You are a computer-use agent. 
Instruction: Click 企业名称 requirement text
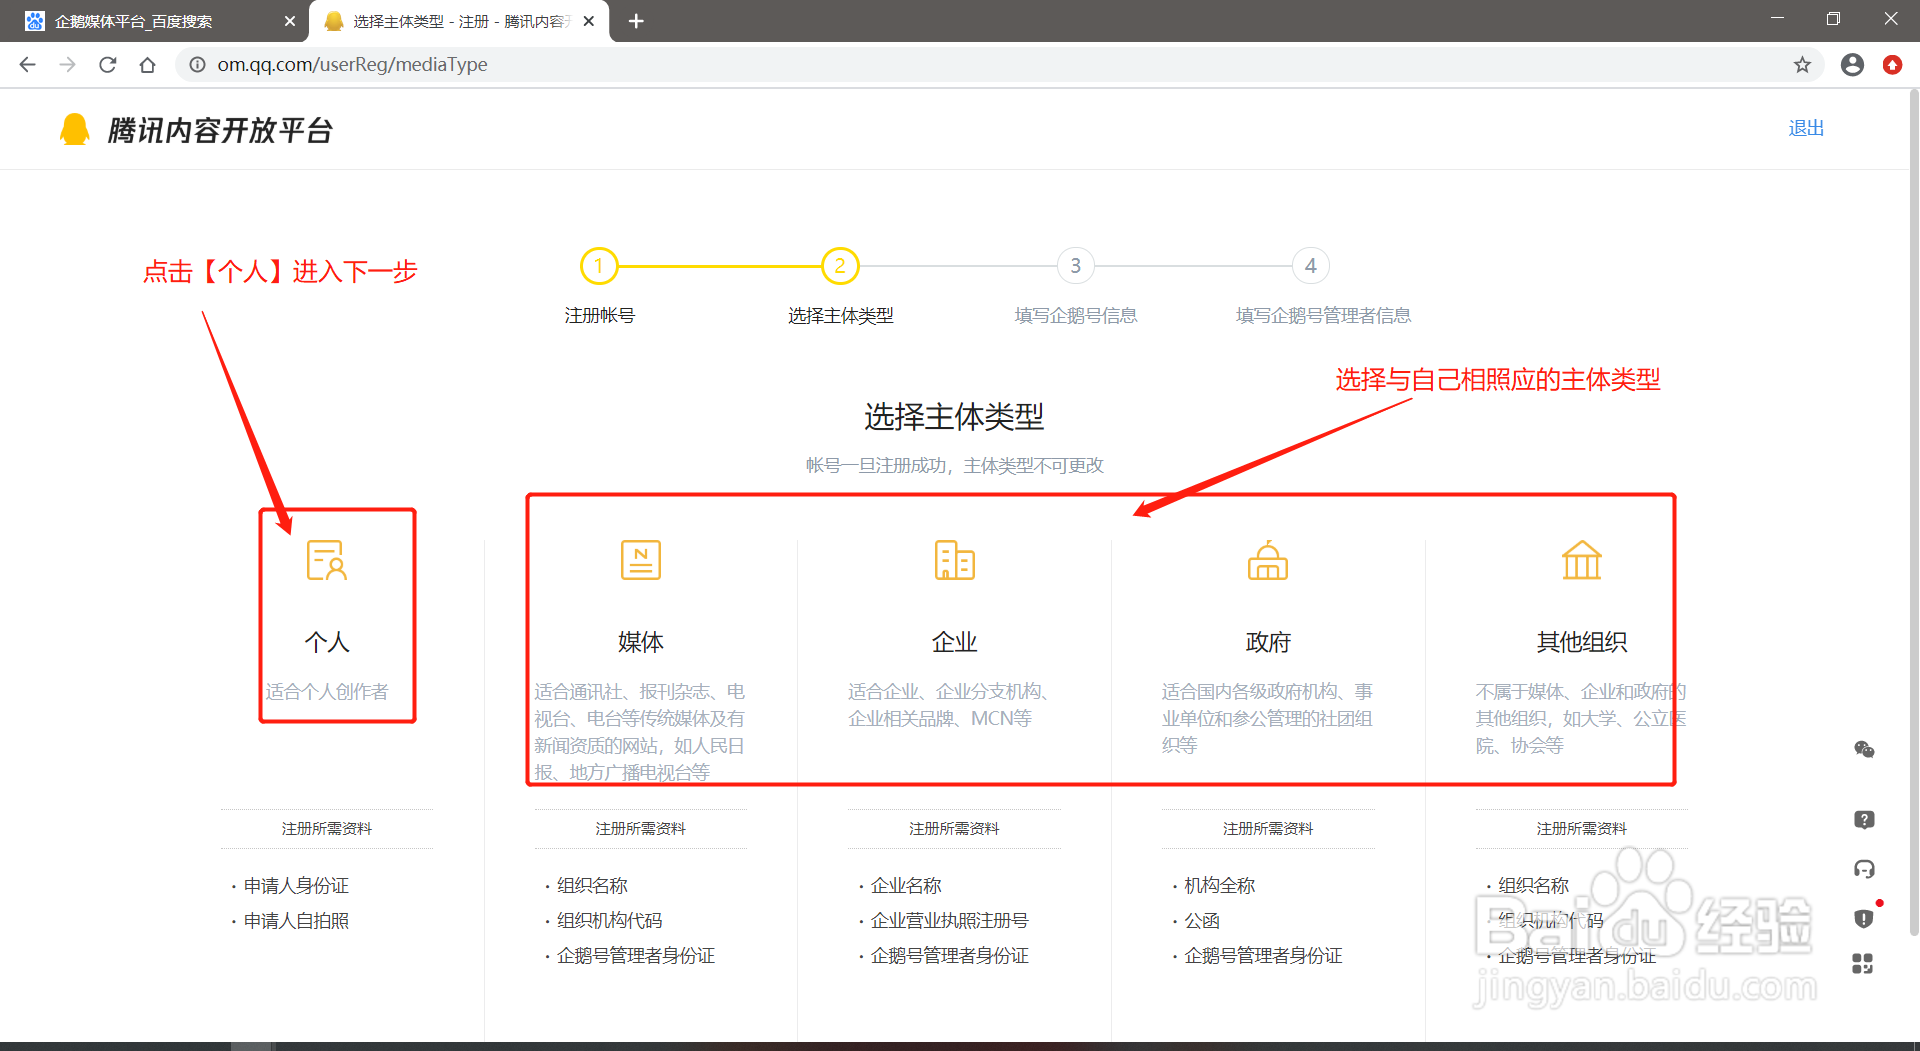[906, 886]
